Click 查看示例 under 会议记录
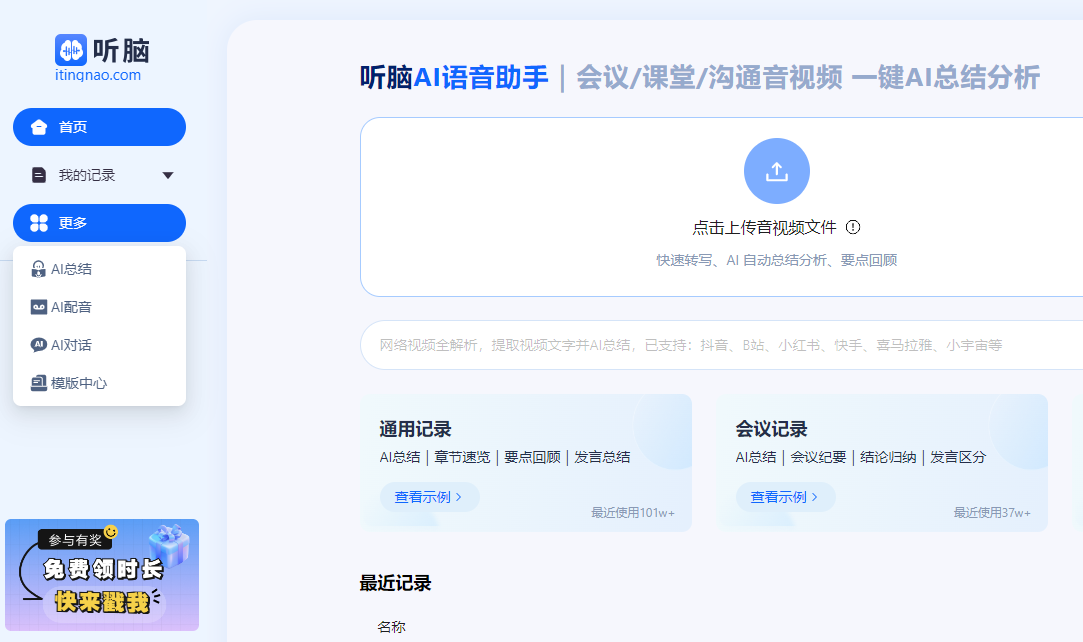 coord(785,497)
